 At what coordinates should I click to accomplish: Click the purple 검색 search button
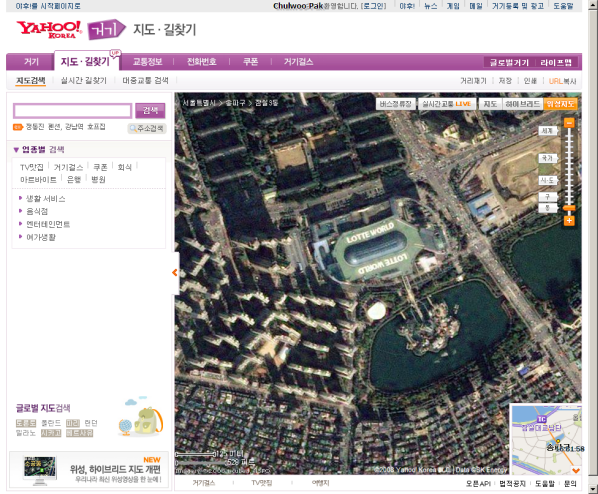click(x=150, y=111)
